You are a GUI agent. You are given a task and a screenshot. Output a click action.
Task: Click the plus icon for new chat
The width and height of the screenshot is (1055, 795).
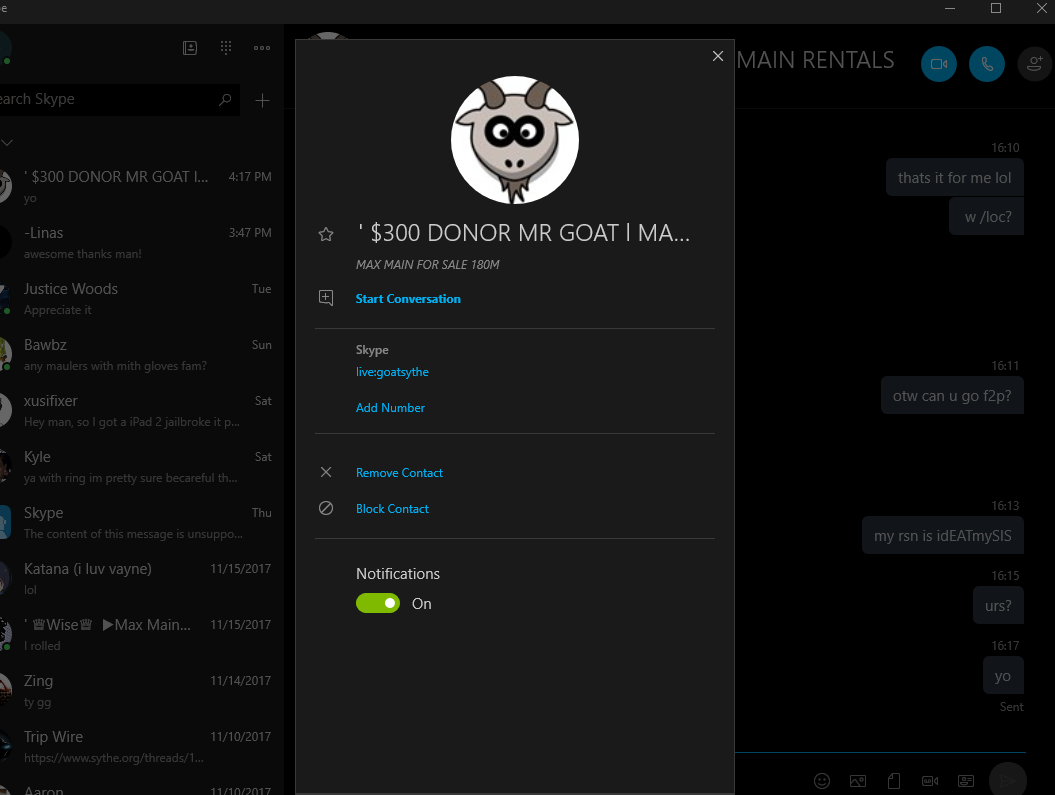[x=262, y=100]
